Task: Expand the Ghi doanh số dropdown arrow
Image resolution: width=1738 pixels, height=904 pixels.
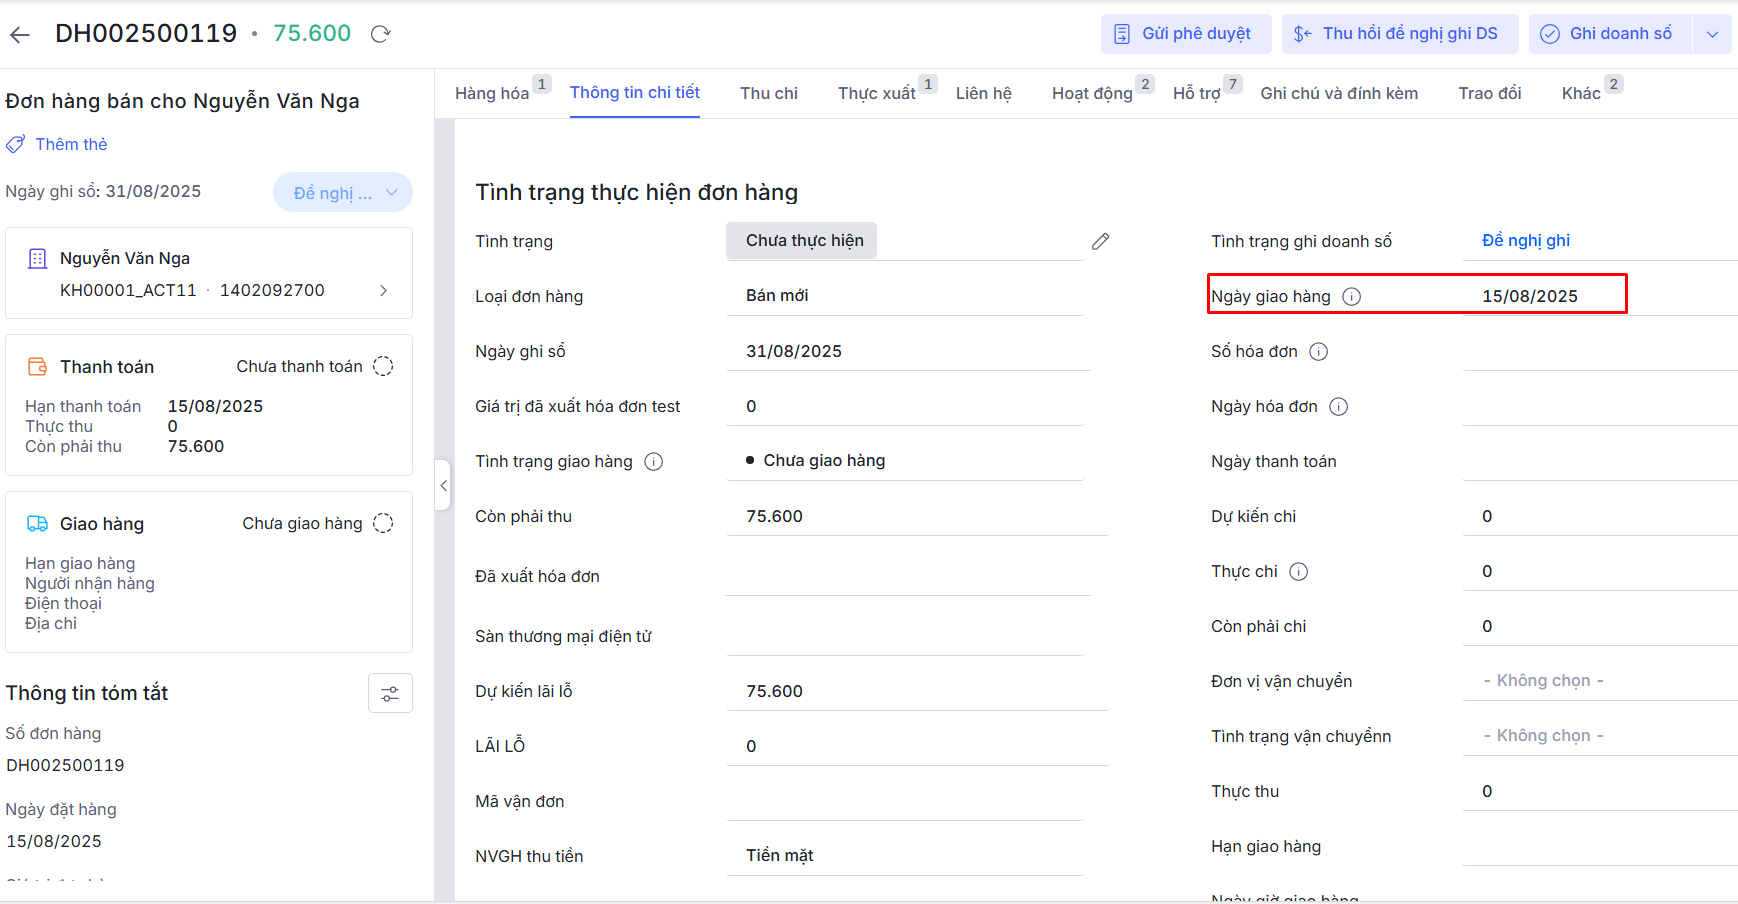Action: coord(1712,34)
